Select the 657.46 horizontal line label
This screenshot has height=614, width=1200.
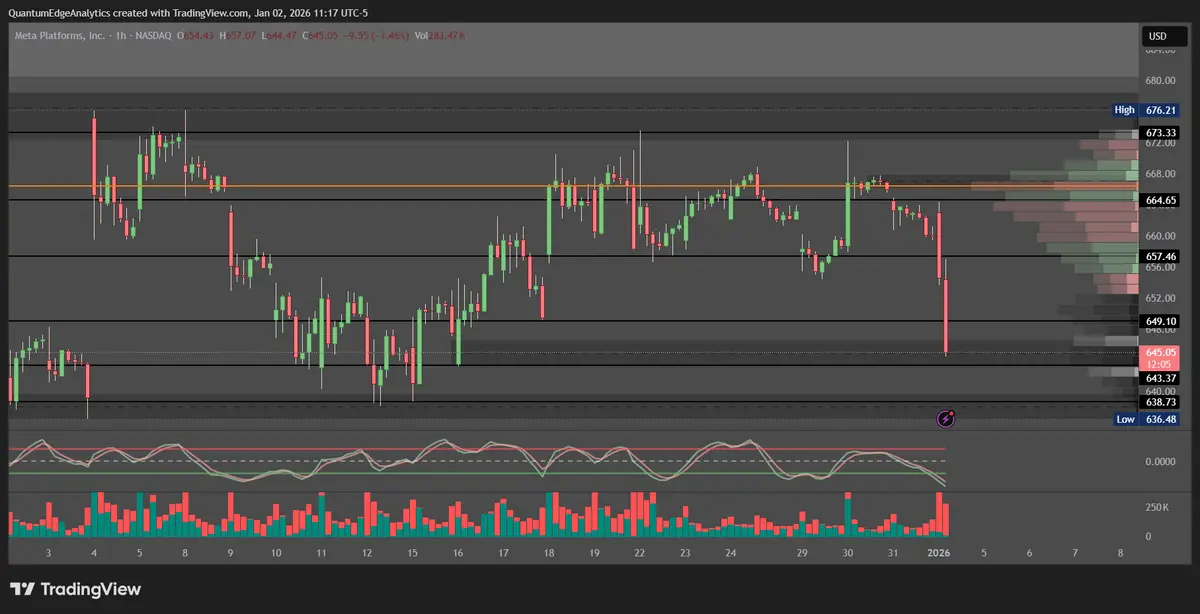(1160, 257)
